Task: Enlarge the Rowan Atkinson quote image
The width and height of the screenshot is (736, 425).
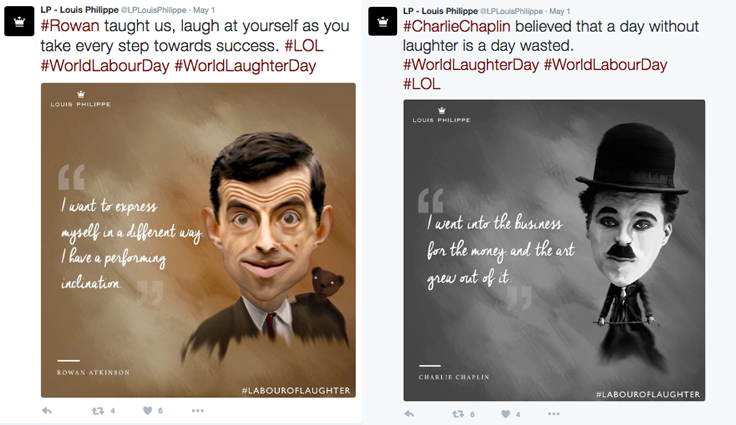Action: pyautogui.click(x=198, y=240)
